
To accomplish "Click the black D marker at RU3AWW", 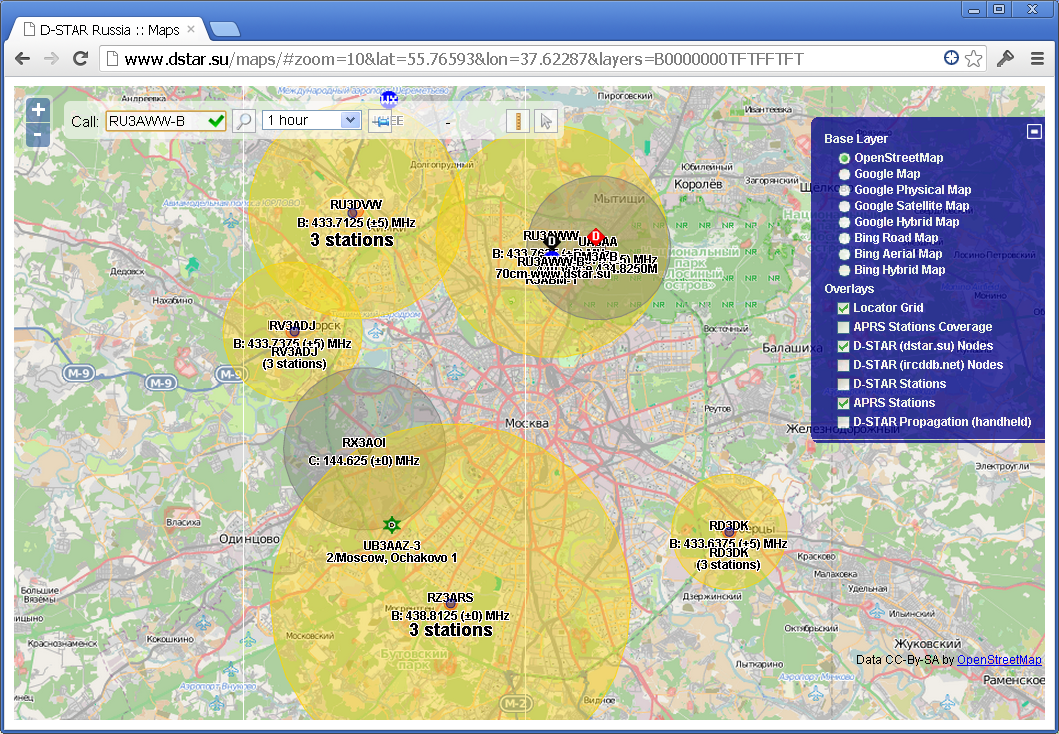I will [552, 241].
